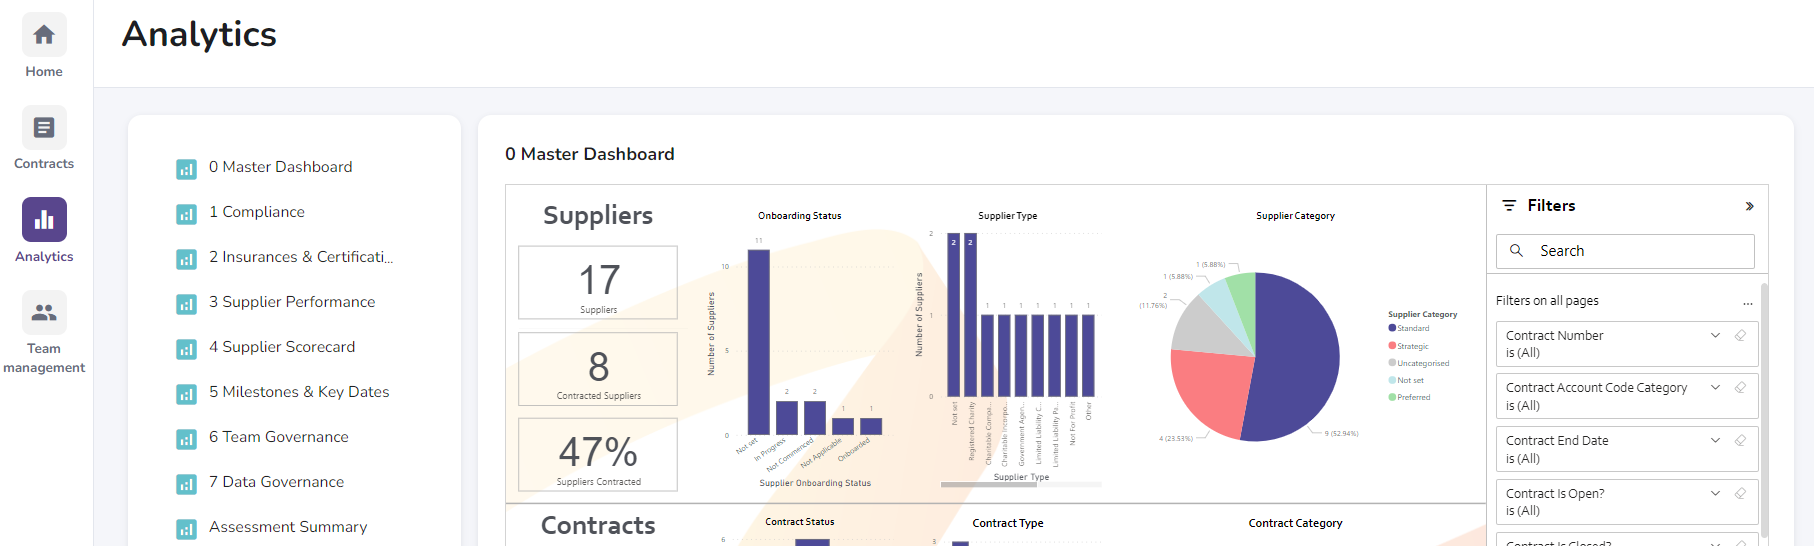Open the Team management icon
The width and height of the screenshot is (1814, 546).
44,313
